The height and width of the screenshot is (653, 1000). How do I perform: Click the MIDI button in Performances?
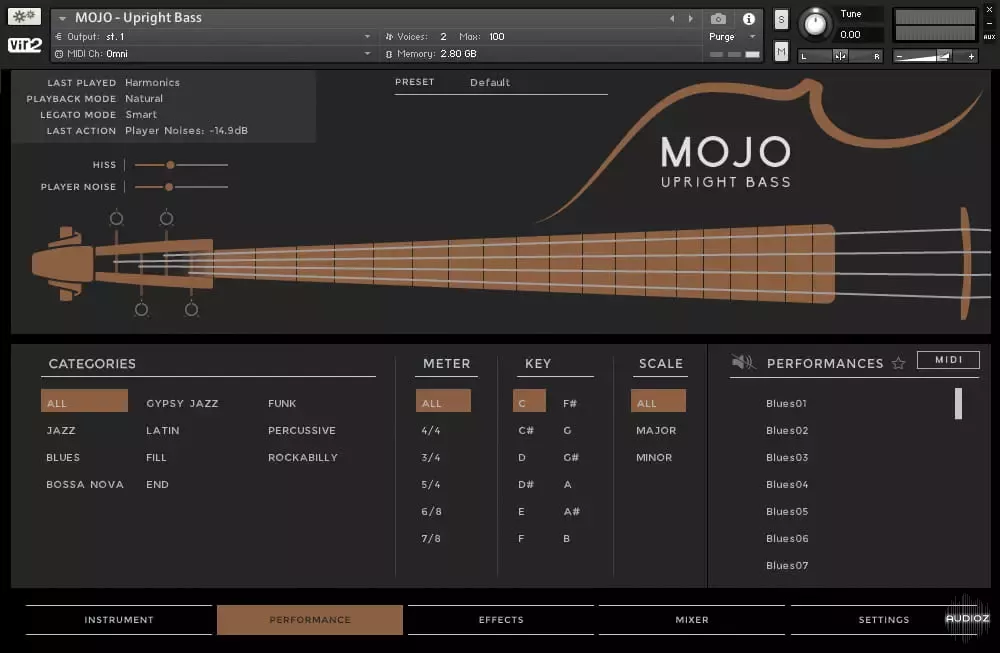tap(948, 360)
